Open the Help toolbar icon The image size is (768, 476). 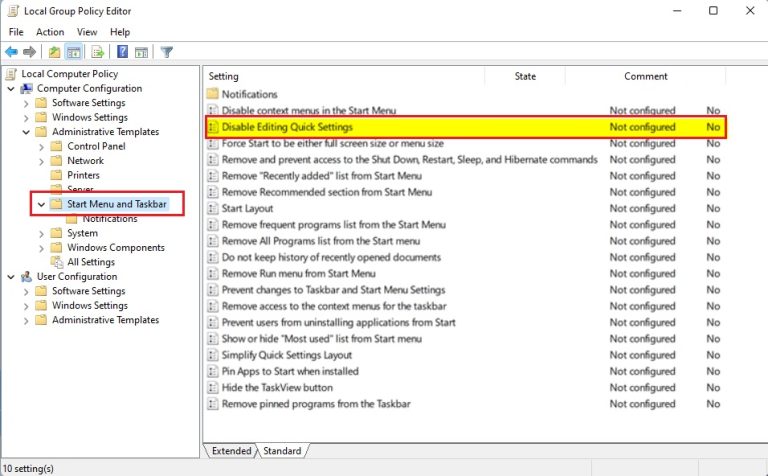click(x=122, y=51)
